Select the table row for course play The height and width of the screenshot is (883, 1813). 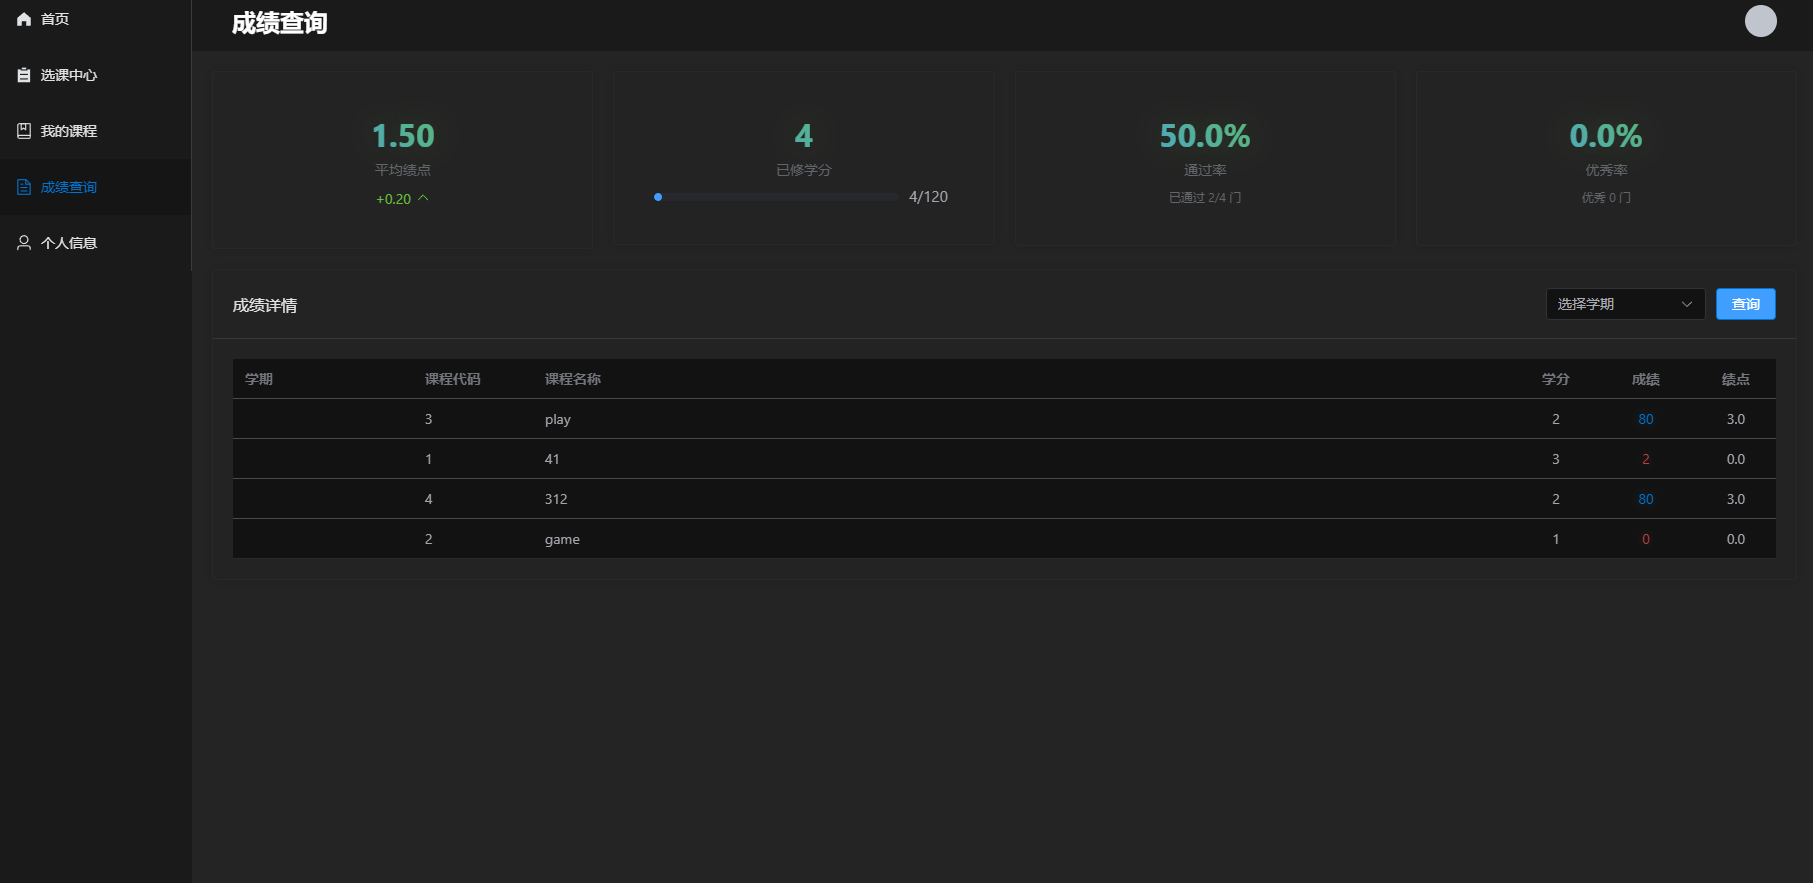[1003, 419]
